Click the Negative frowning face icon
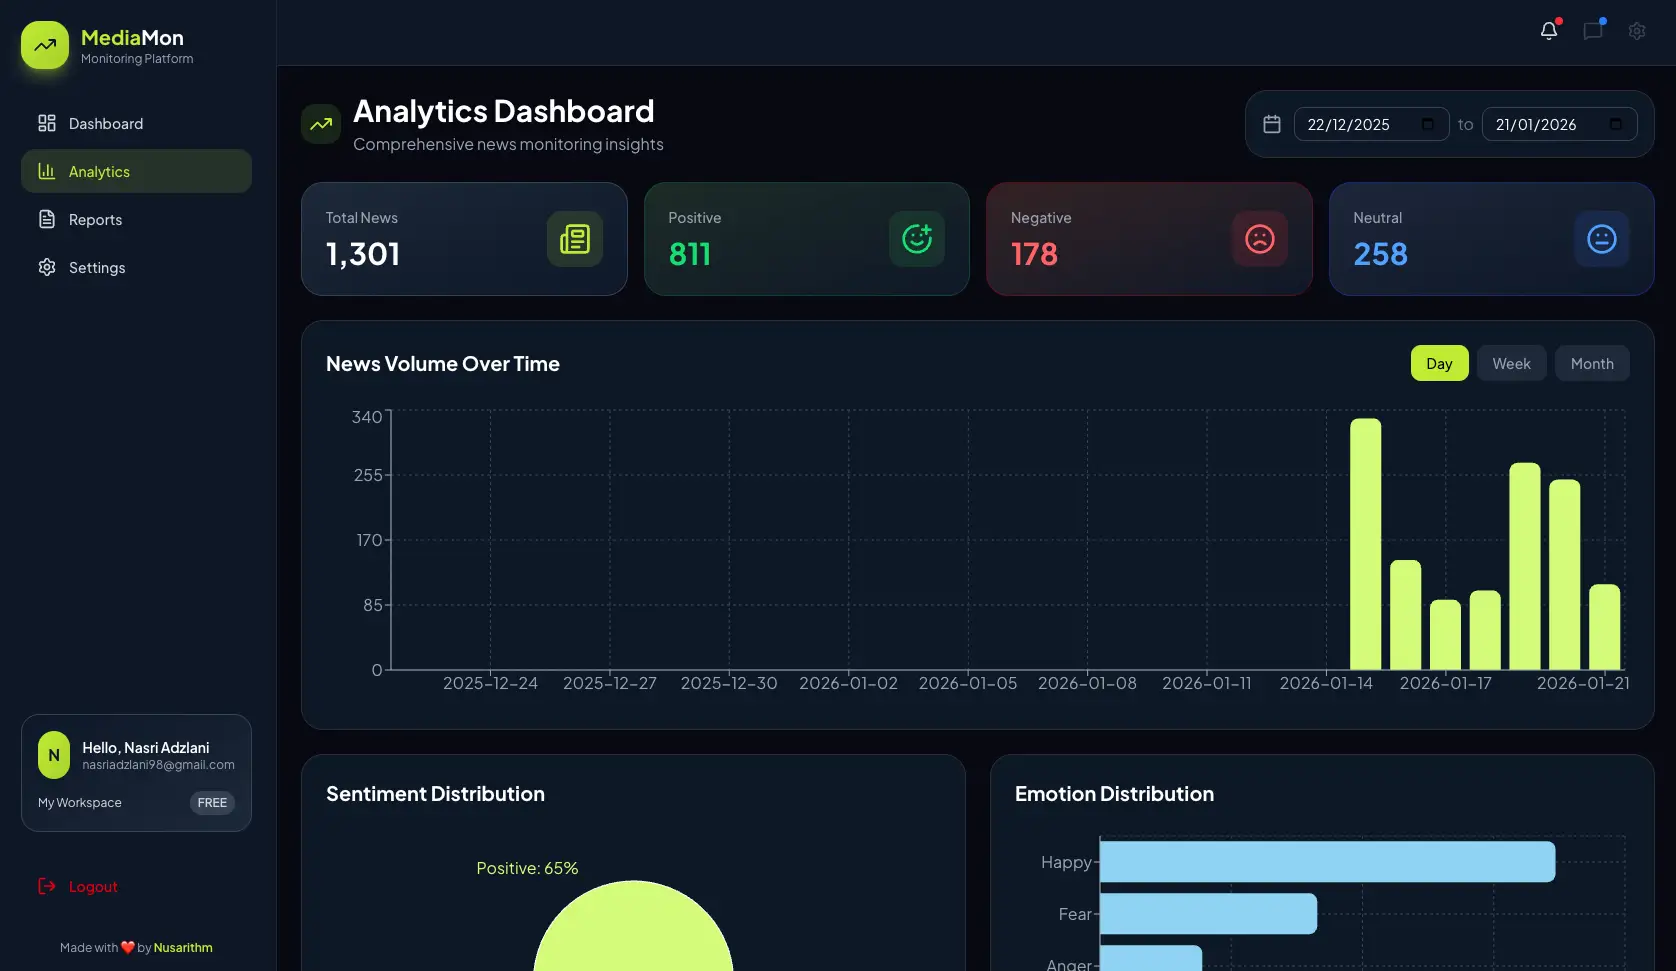The height and width of the screenshot is (971, 1676). (1259, 239)
